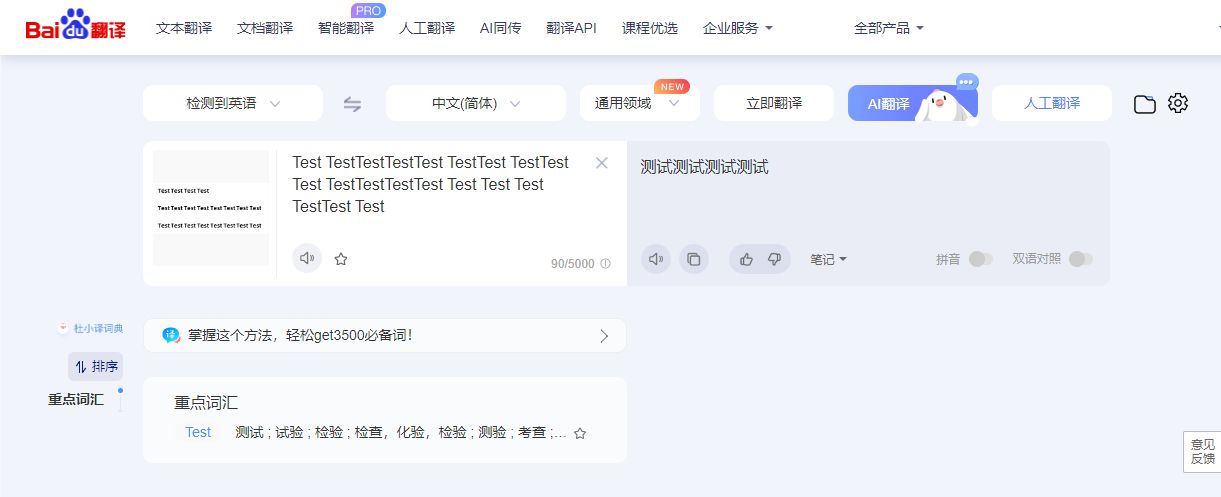Screen dimensions: 1221x497
Task: Clear the source text with X
Action: click(602, 163)
